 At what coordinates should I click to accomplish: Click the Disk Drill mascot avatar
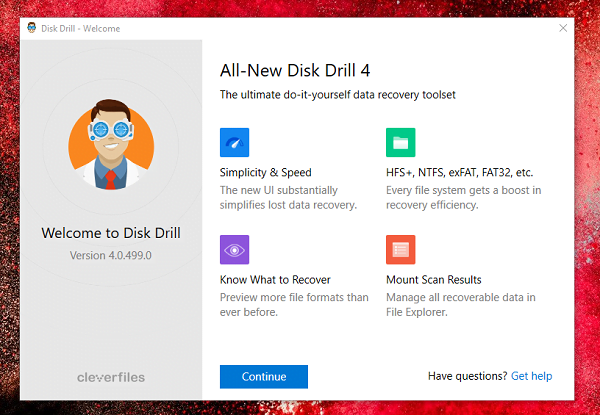[111, 145]
